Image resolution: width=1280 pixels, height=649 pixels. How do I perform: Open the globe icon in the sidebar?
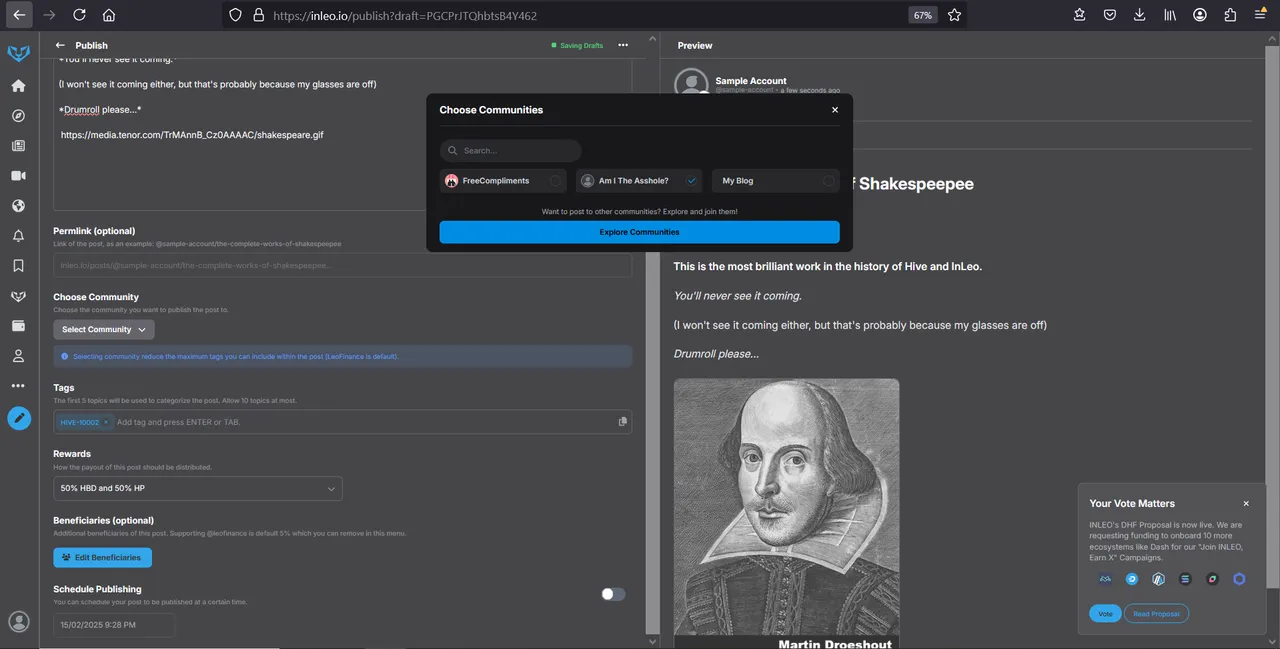tap(18, 206)
